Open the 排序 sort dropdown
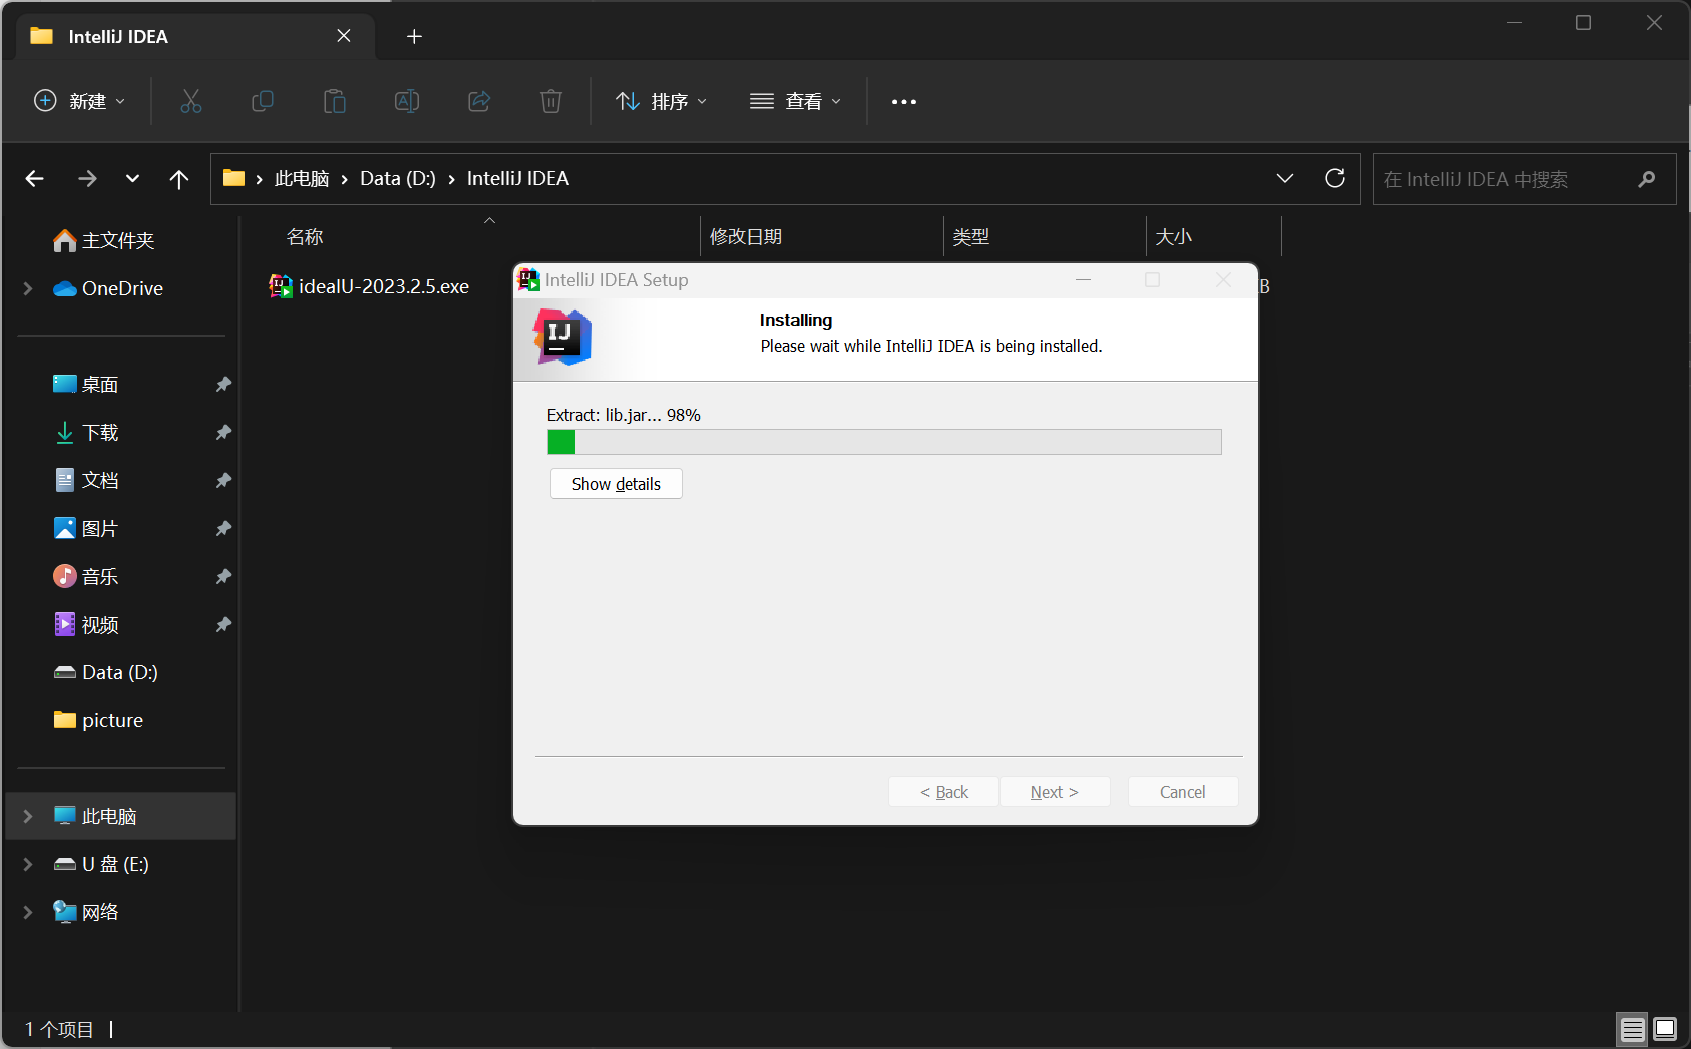This screenshot has width=1691, height=1049. pyautogui.click(x=662, y=101)
